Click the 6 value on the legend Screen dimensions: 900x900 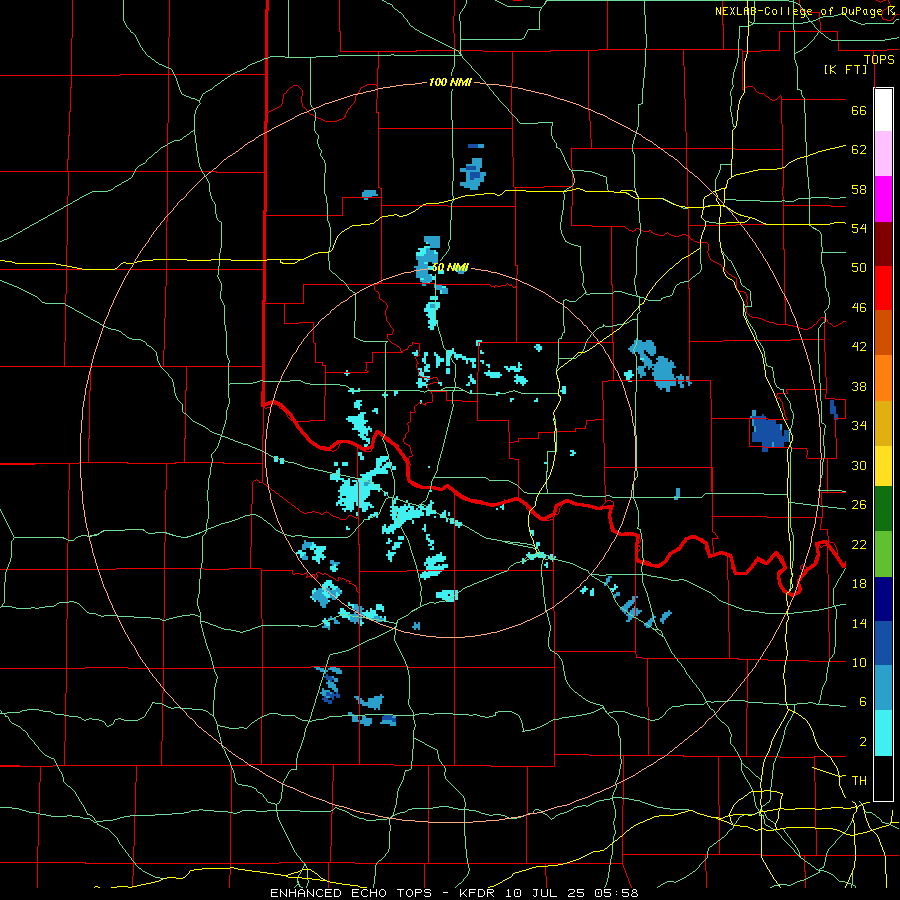[x=863, y=702]
